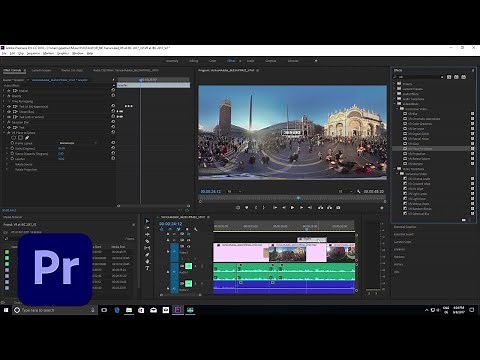The width and height of the screenshot is (480, 360).
Task: Open the Lumetri Color panel
Action: coord(402,242)
